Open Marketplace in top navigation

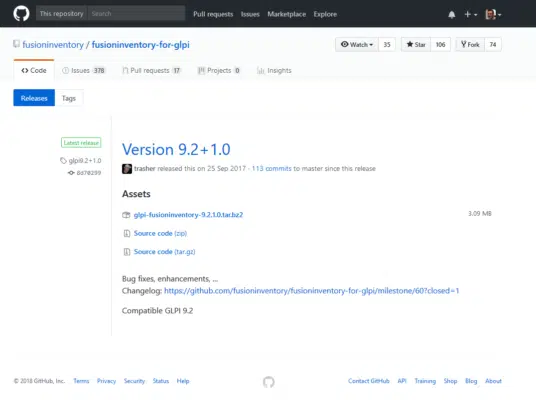286,14
